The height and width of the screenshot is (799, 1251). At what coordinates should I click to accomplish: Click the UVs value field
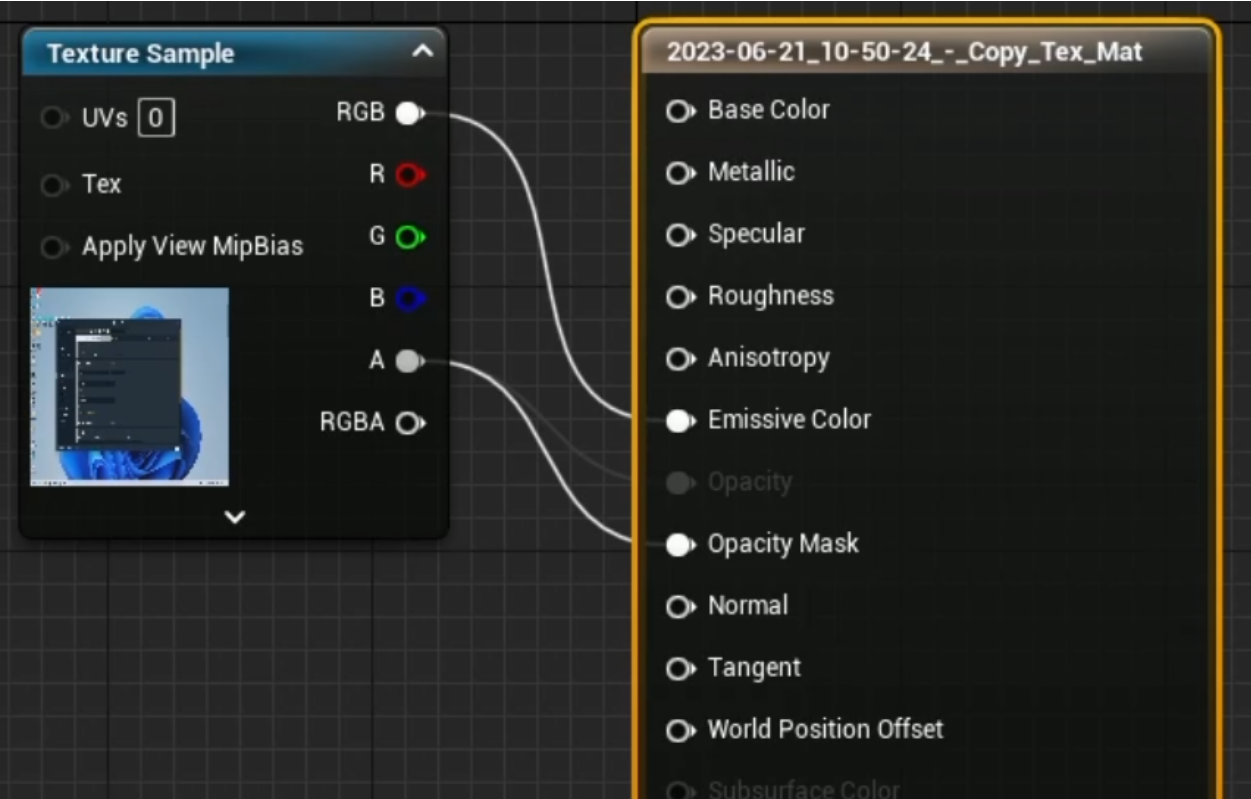(x=155, y=119)
